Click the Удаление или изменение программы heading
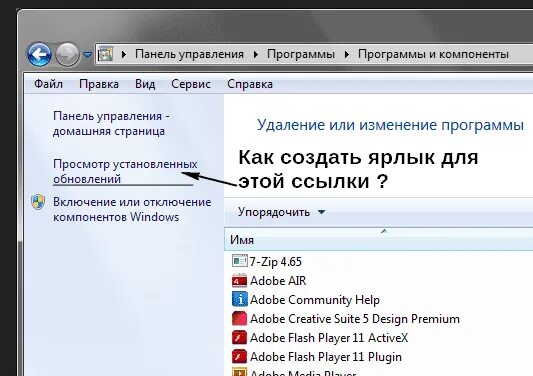This screenshot has height=376, width=533. 390,125
